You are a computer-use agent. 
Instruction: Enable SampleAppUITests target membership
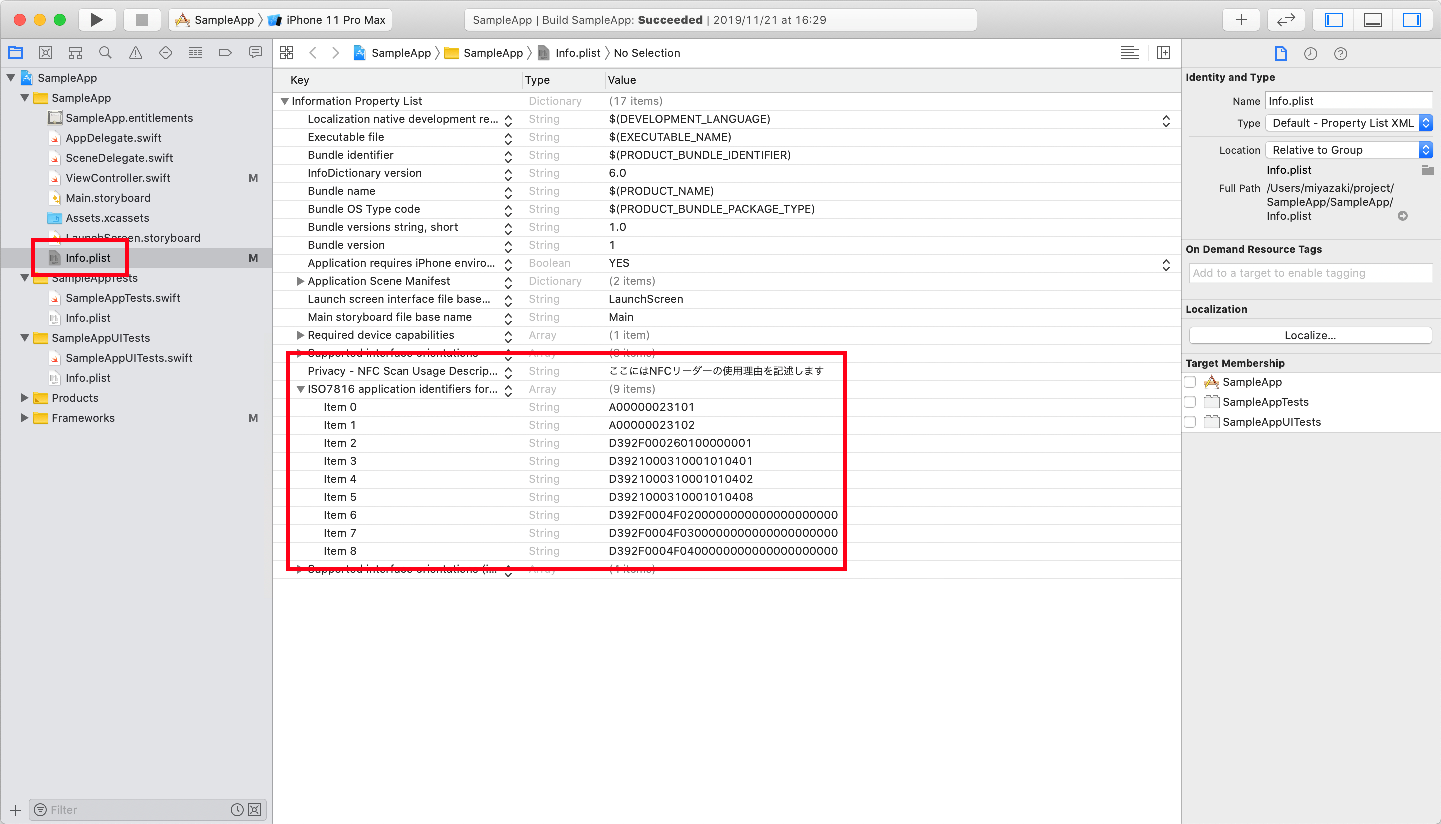pyautogui.click(x=1190, y=422)
